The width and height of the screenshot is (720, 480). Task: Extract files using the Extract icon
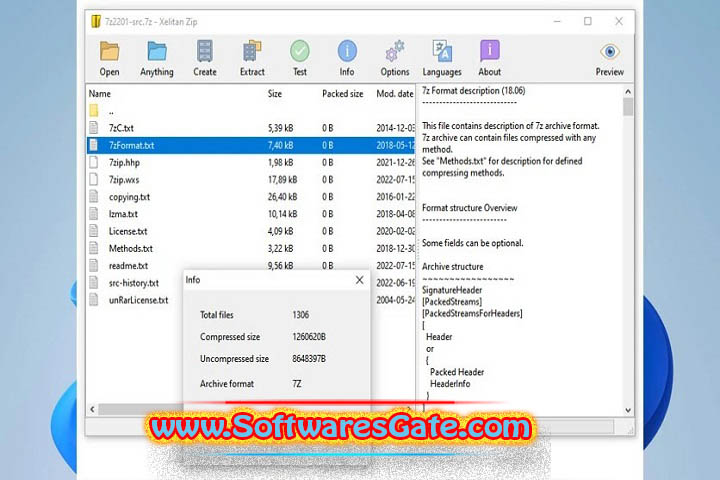coord(252,51)
